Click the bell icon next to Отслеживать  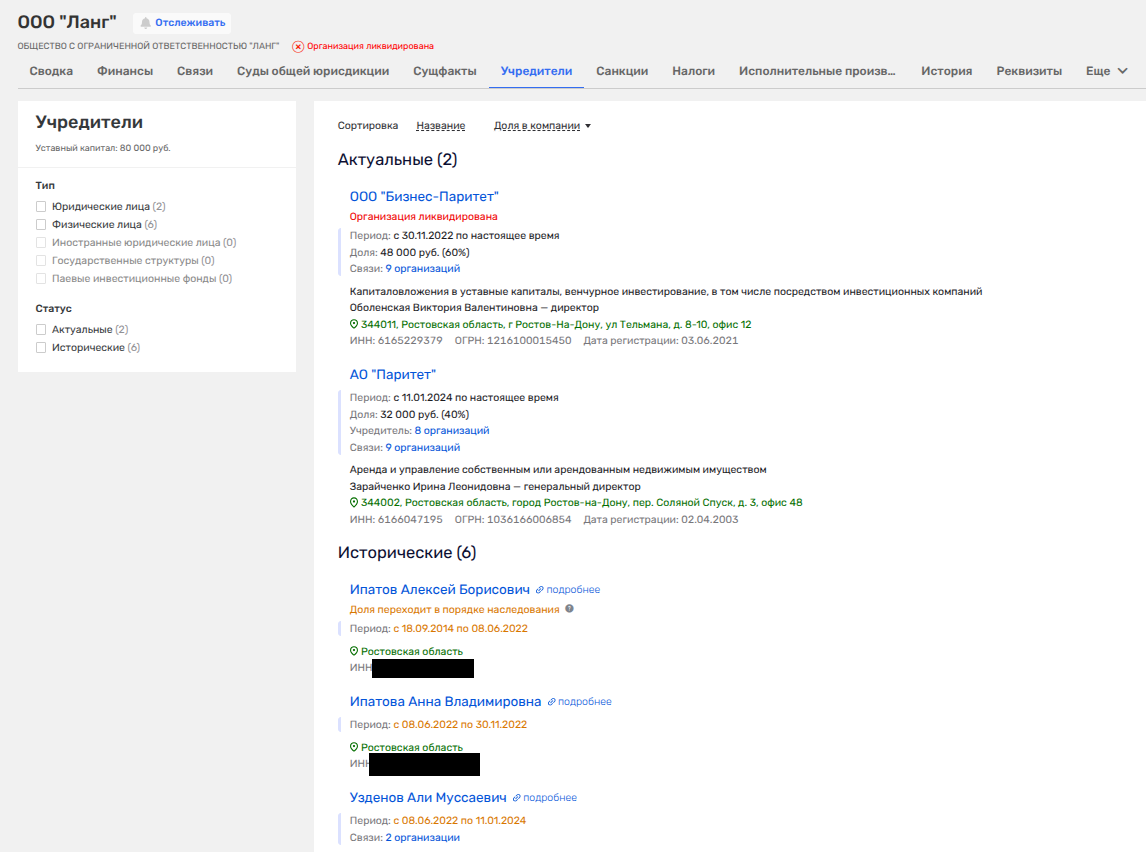click(x=146, y=23)
